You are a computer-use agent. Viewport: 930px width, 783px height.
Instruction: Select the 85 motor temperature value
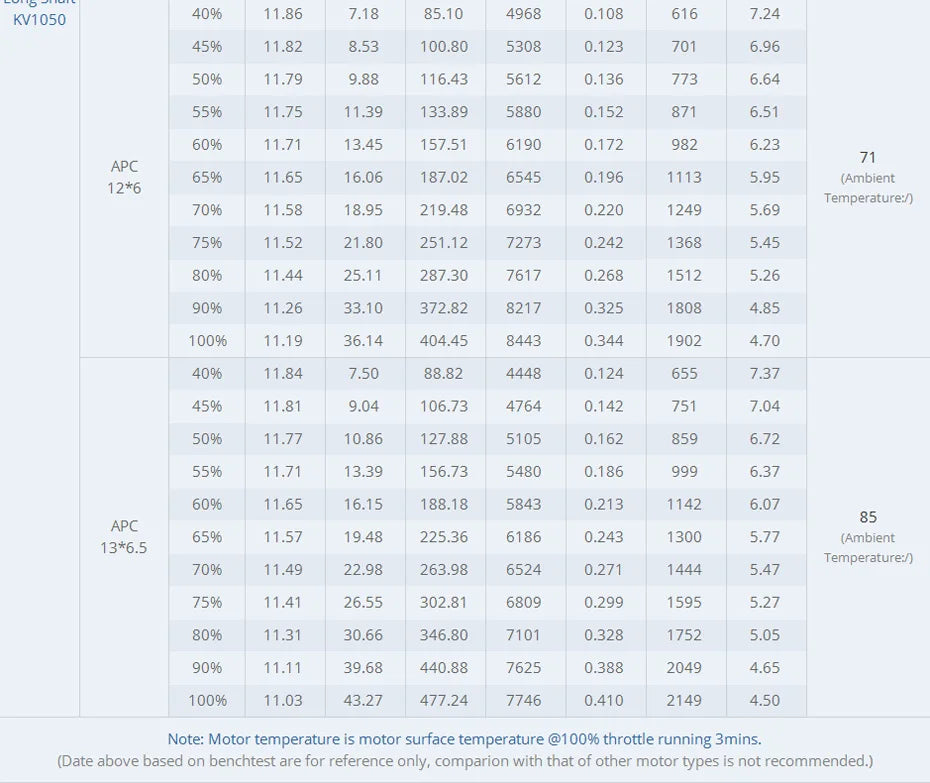pyautogui.click(x=868, y=517)
